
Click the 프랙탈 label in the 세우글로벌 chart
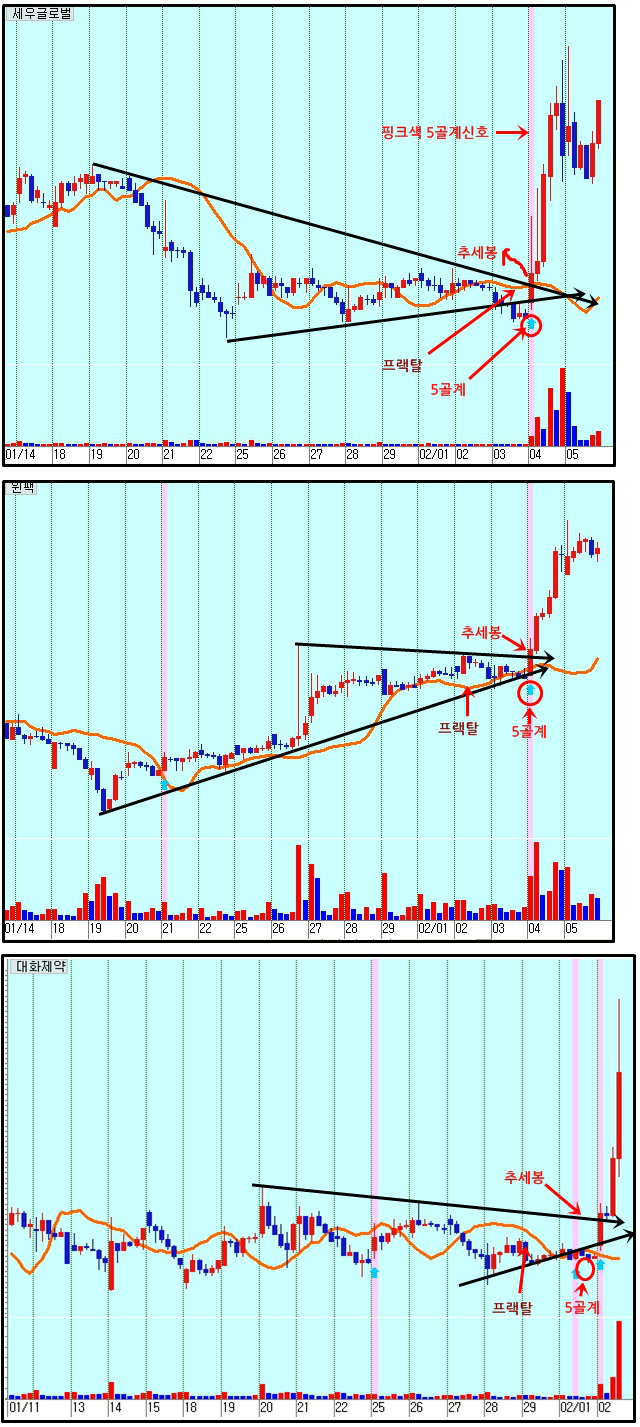(x=402, y=364)
